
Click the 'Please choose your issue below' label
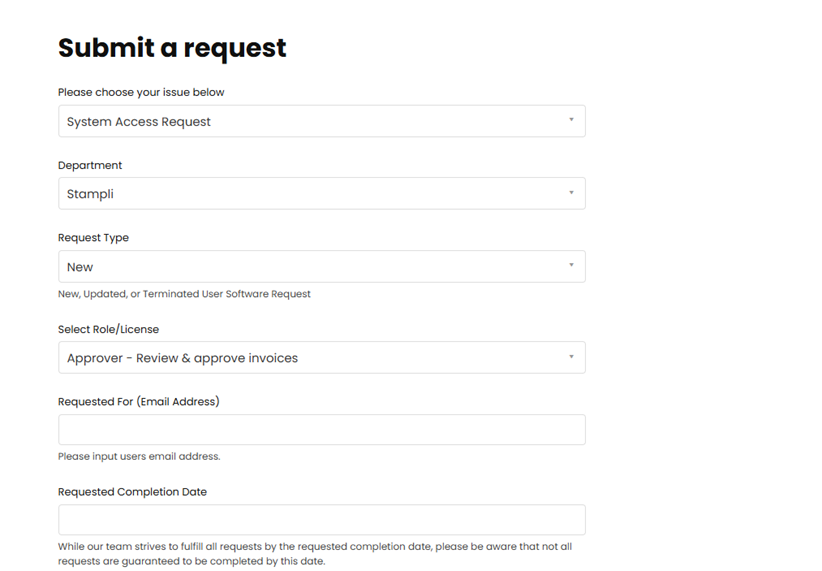(x=141, y=92)
